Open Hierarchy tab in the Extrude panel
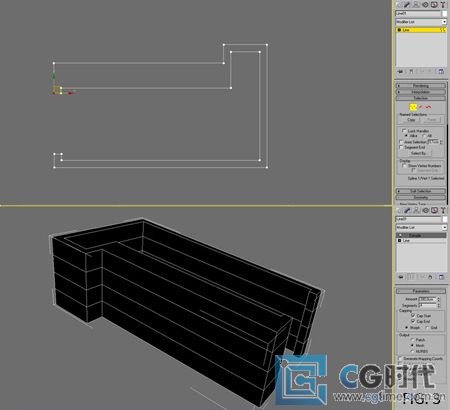 (416, 210)
